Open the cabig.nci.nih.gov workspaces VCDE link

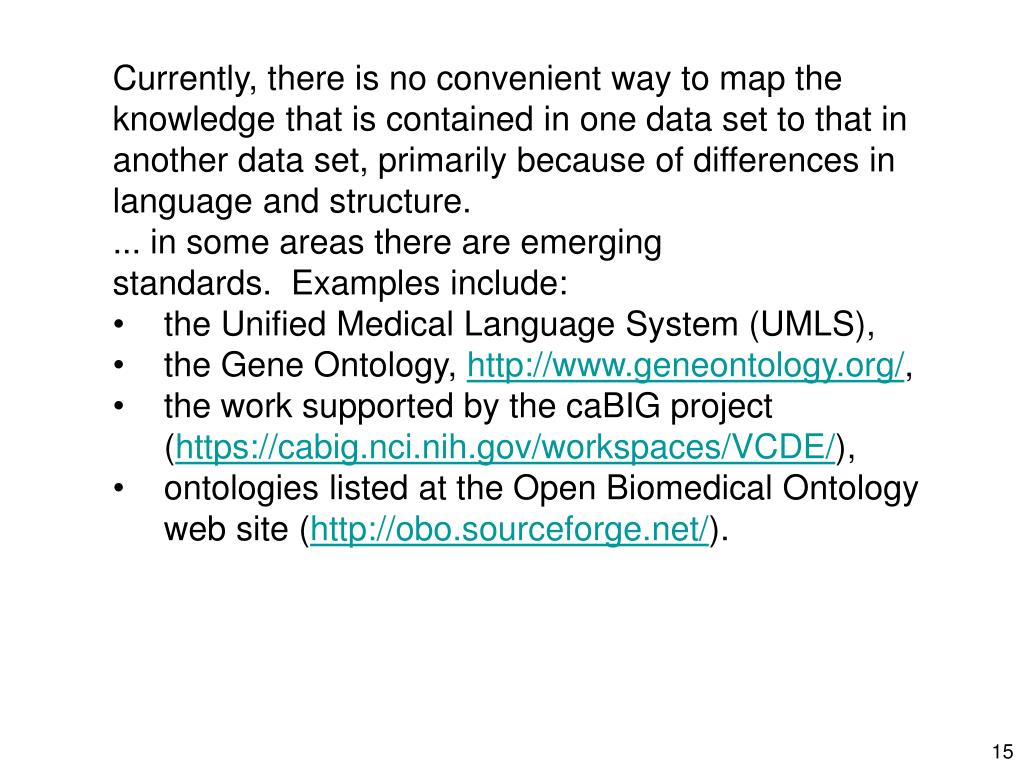(x=505, y=449)
